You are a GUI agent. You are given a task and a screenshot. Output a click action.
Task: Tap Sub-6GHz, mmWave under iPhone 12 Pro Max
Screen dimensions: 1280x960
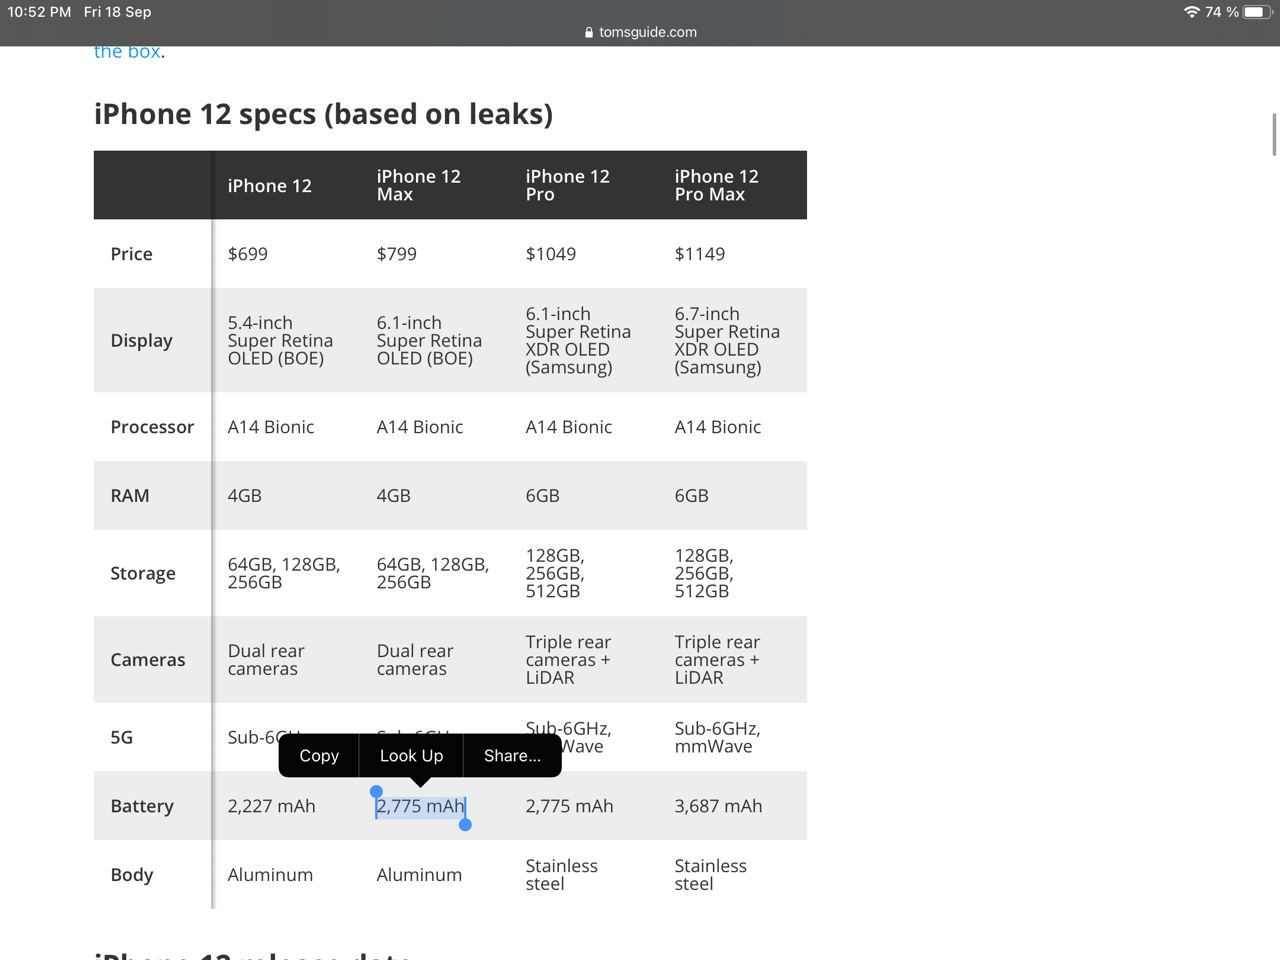coord(718,737)
